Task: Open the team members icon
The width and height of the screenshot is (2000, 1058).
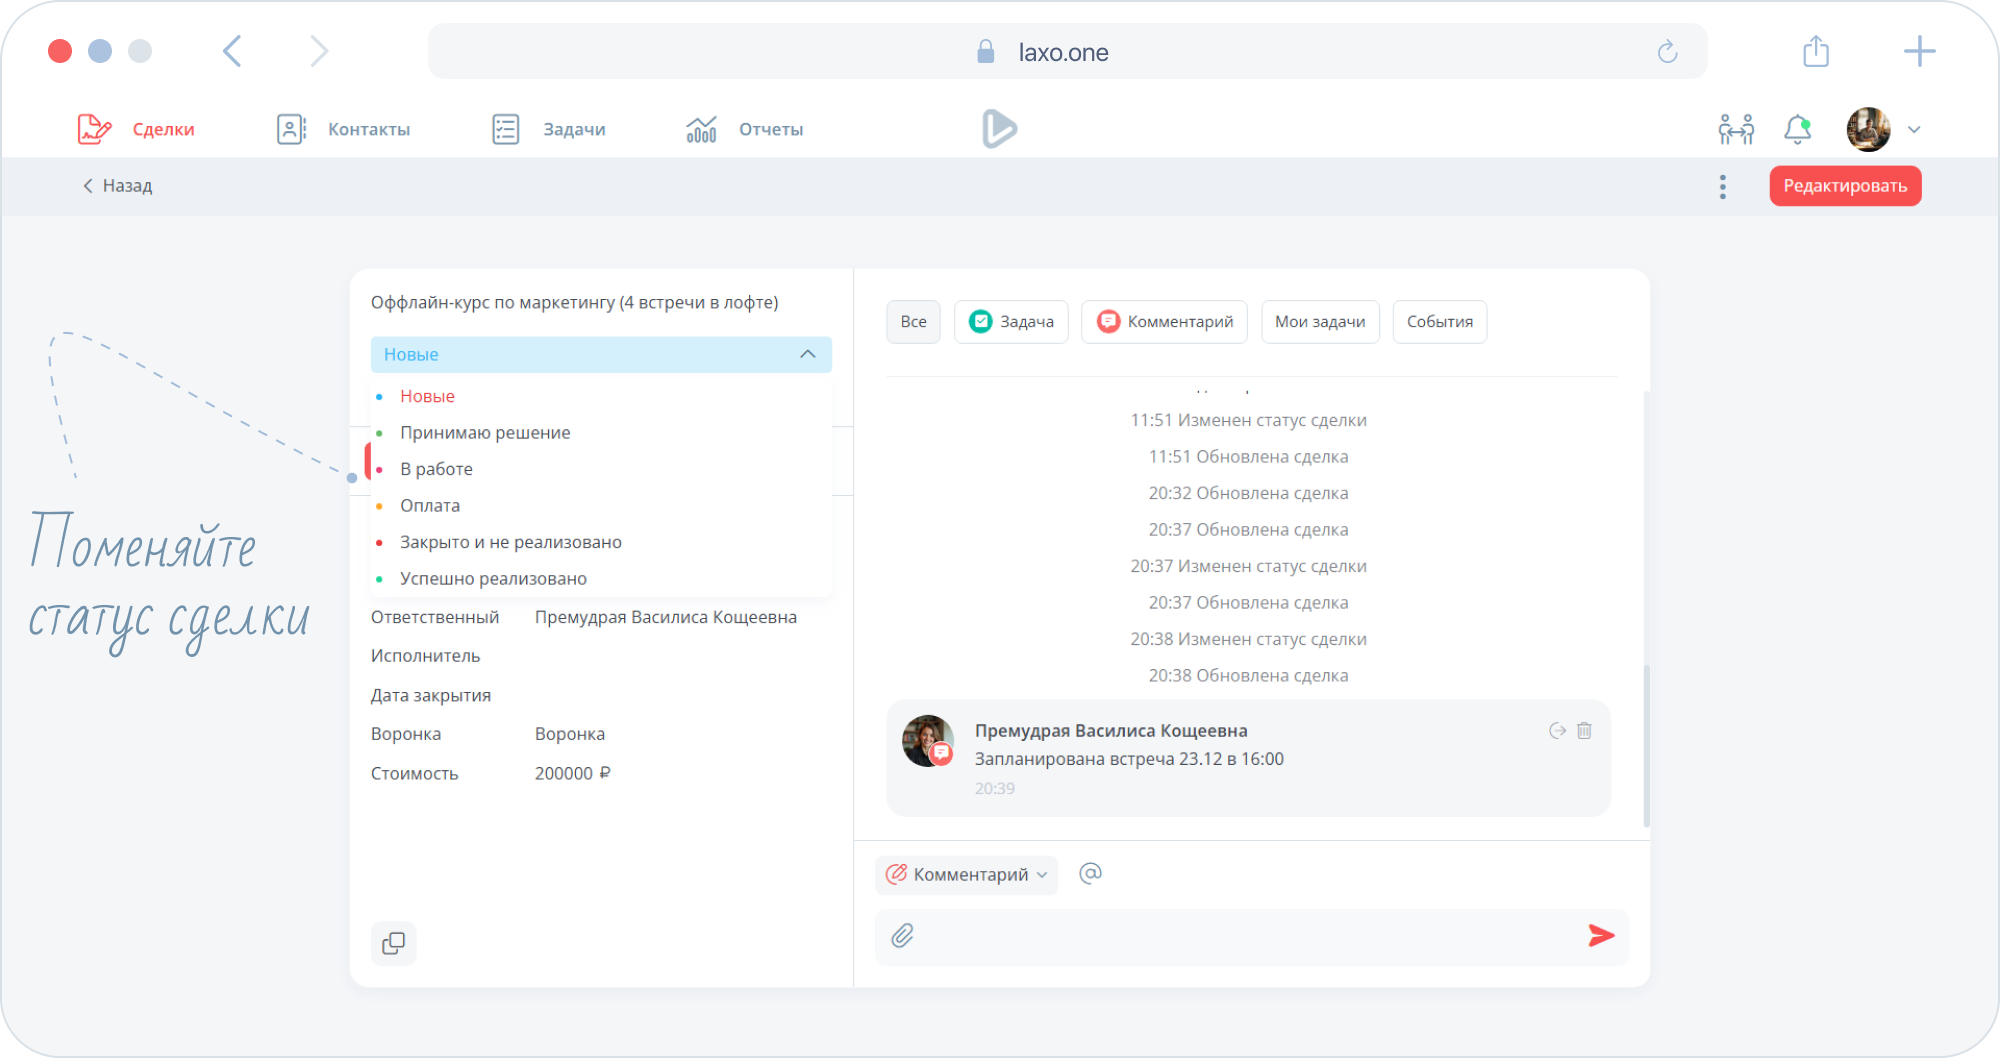Action: pyautogui.click(x=1735, y=129)
